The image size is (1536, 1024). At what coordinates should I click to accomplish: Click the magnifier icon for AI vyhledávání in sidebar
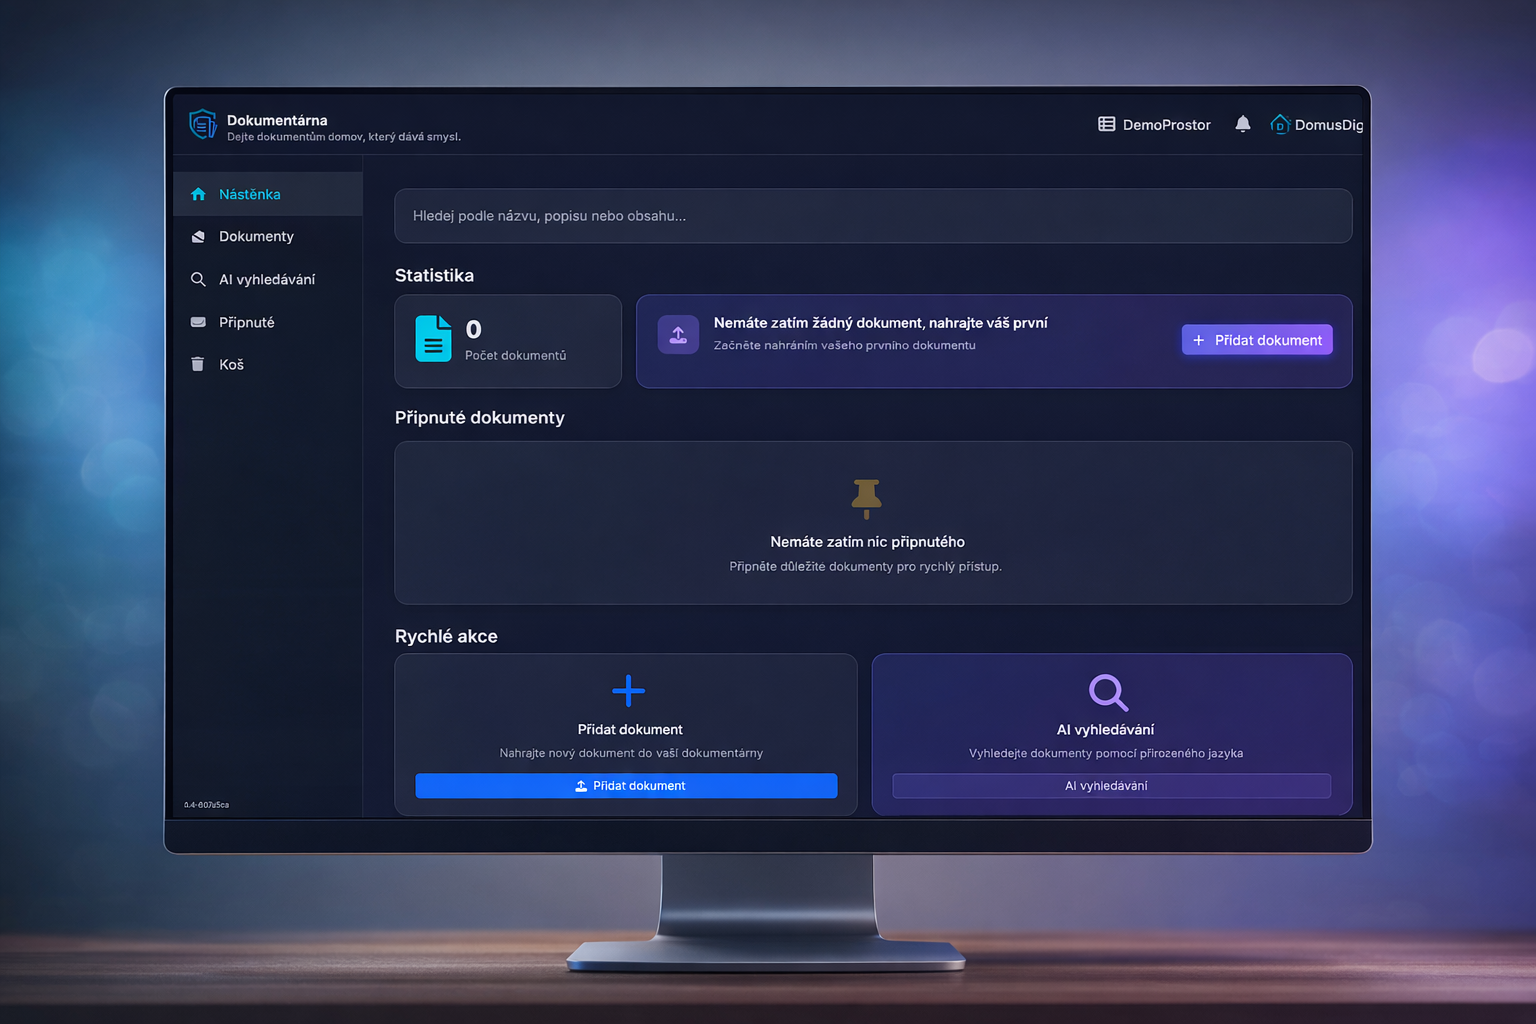[198, 279]
